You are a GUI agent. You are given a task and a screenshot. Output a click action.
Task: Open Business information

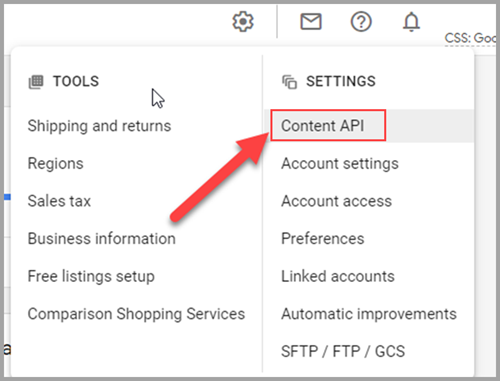pos(102,239)
